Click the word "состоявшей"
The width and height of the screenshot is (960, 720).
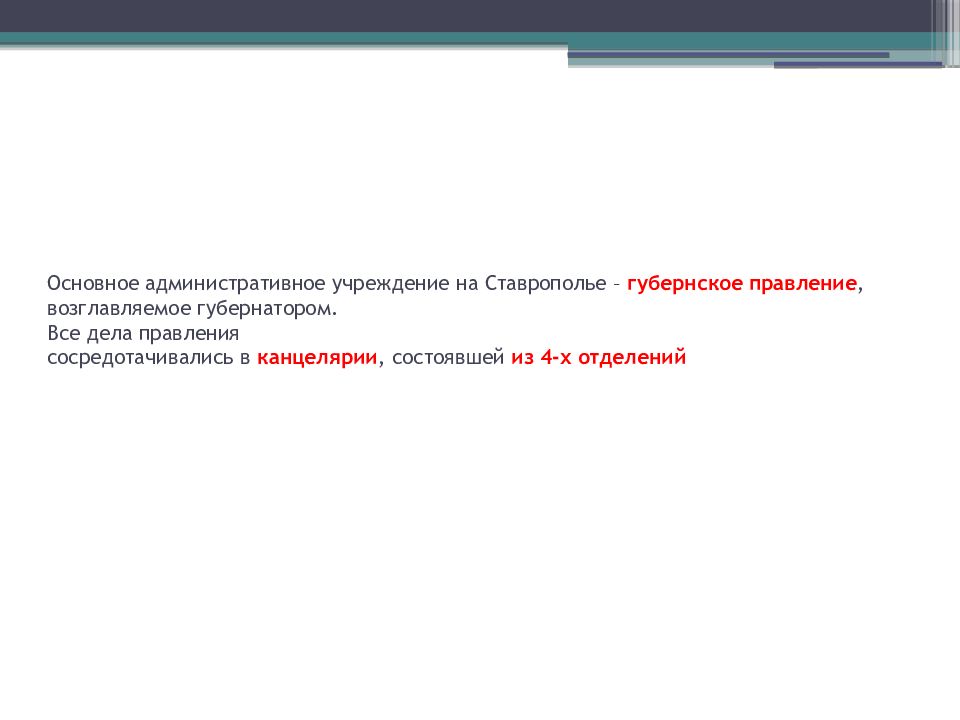pyautogui.click(x=448, y=358)
